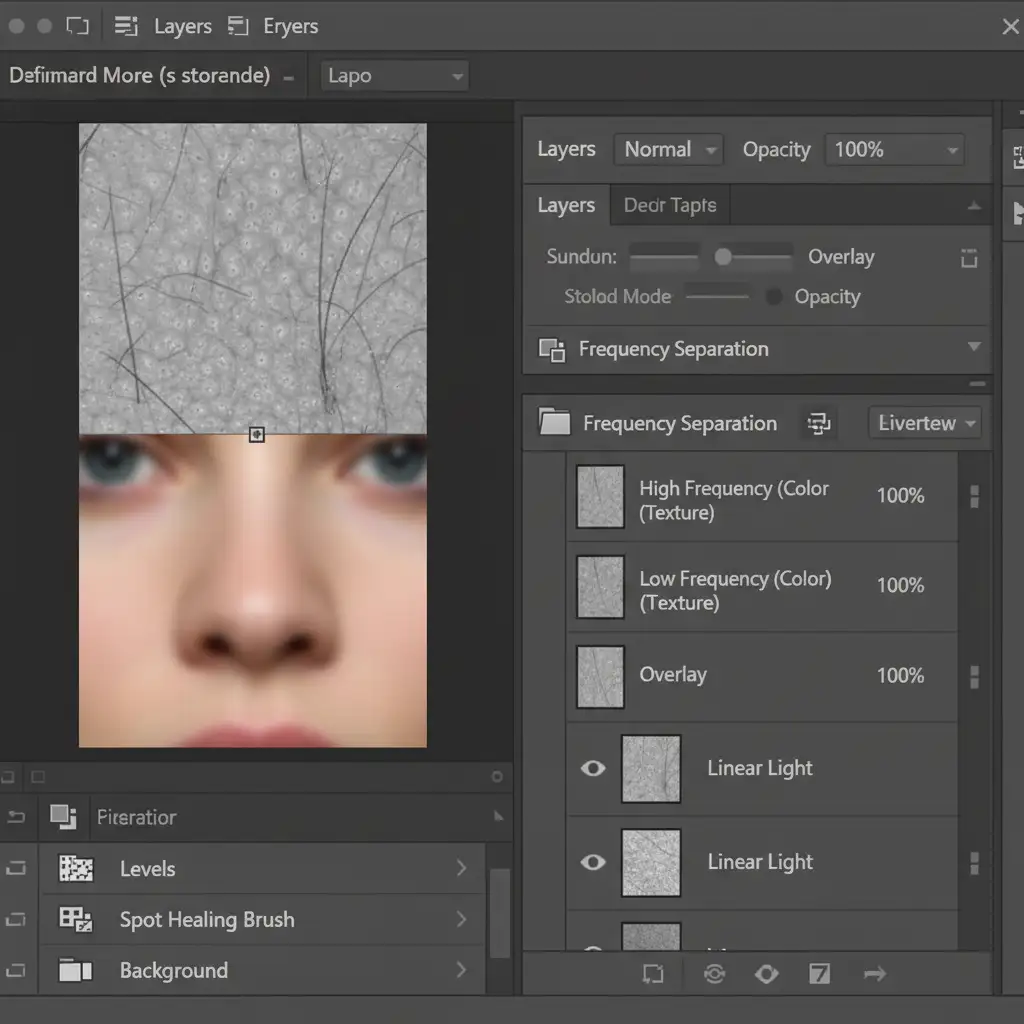The image size is (1024, 1024).
Task: Toggle the Stolod Mode Opacity radio button
Action: pos(773,297)
